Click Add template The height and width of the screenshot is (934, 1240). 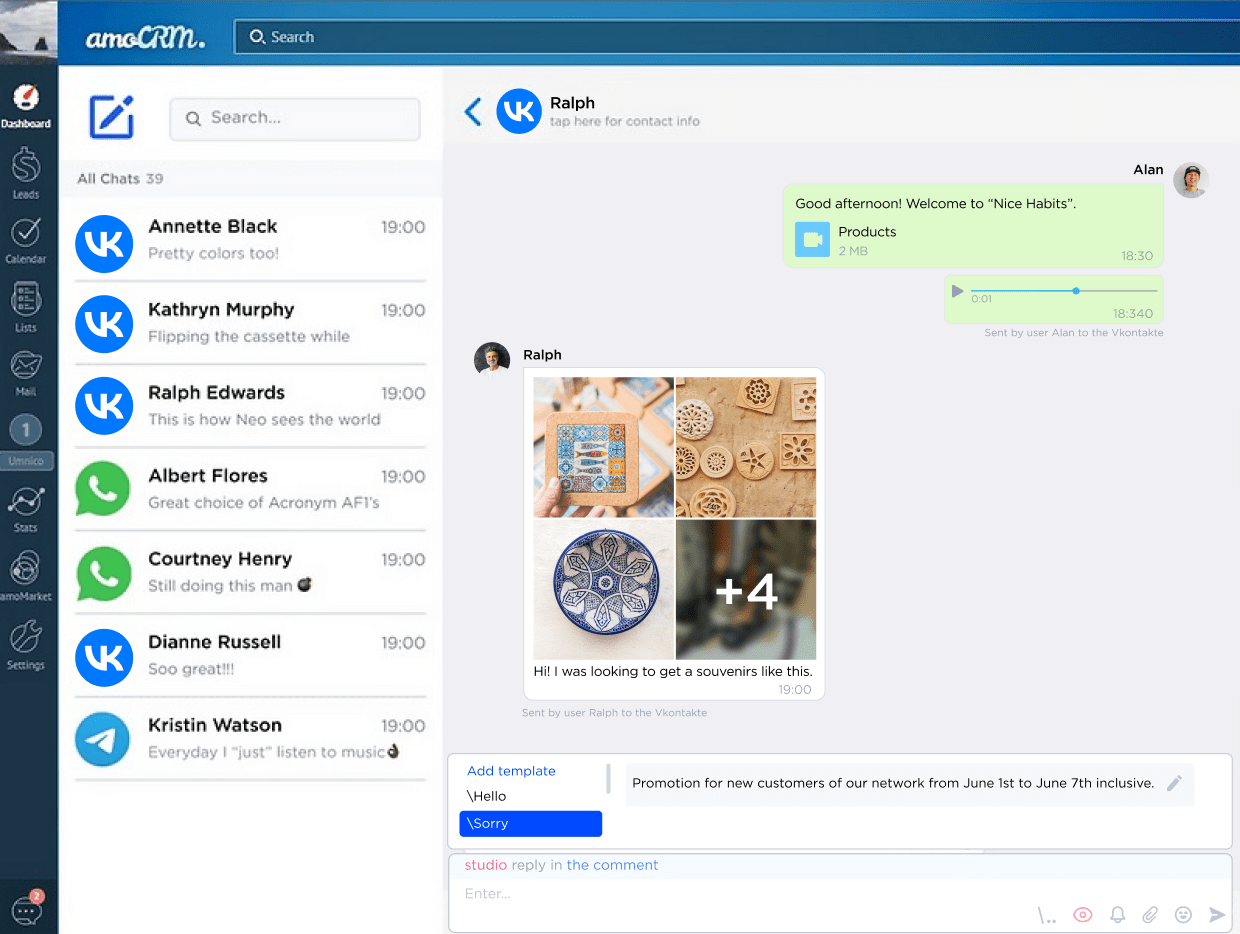511,770
